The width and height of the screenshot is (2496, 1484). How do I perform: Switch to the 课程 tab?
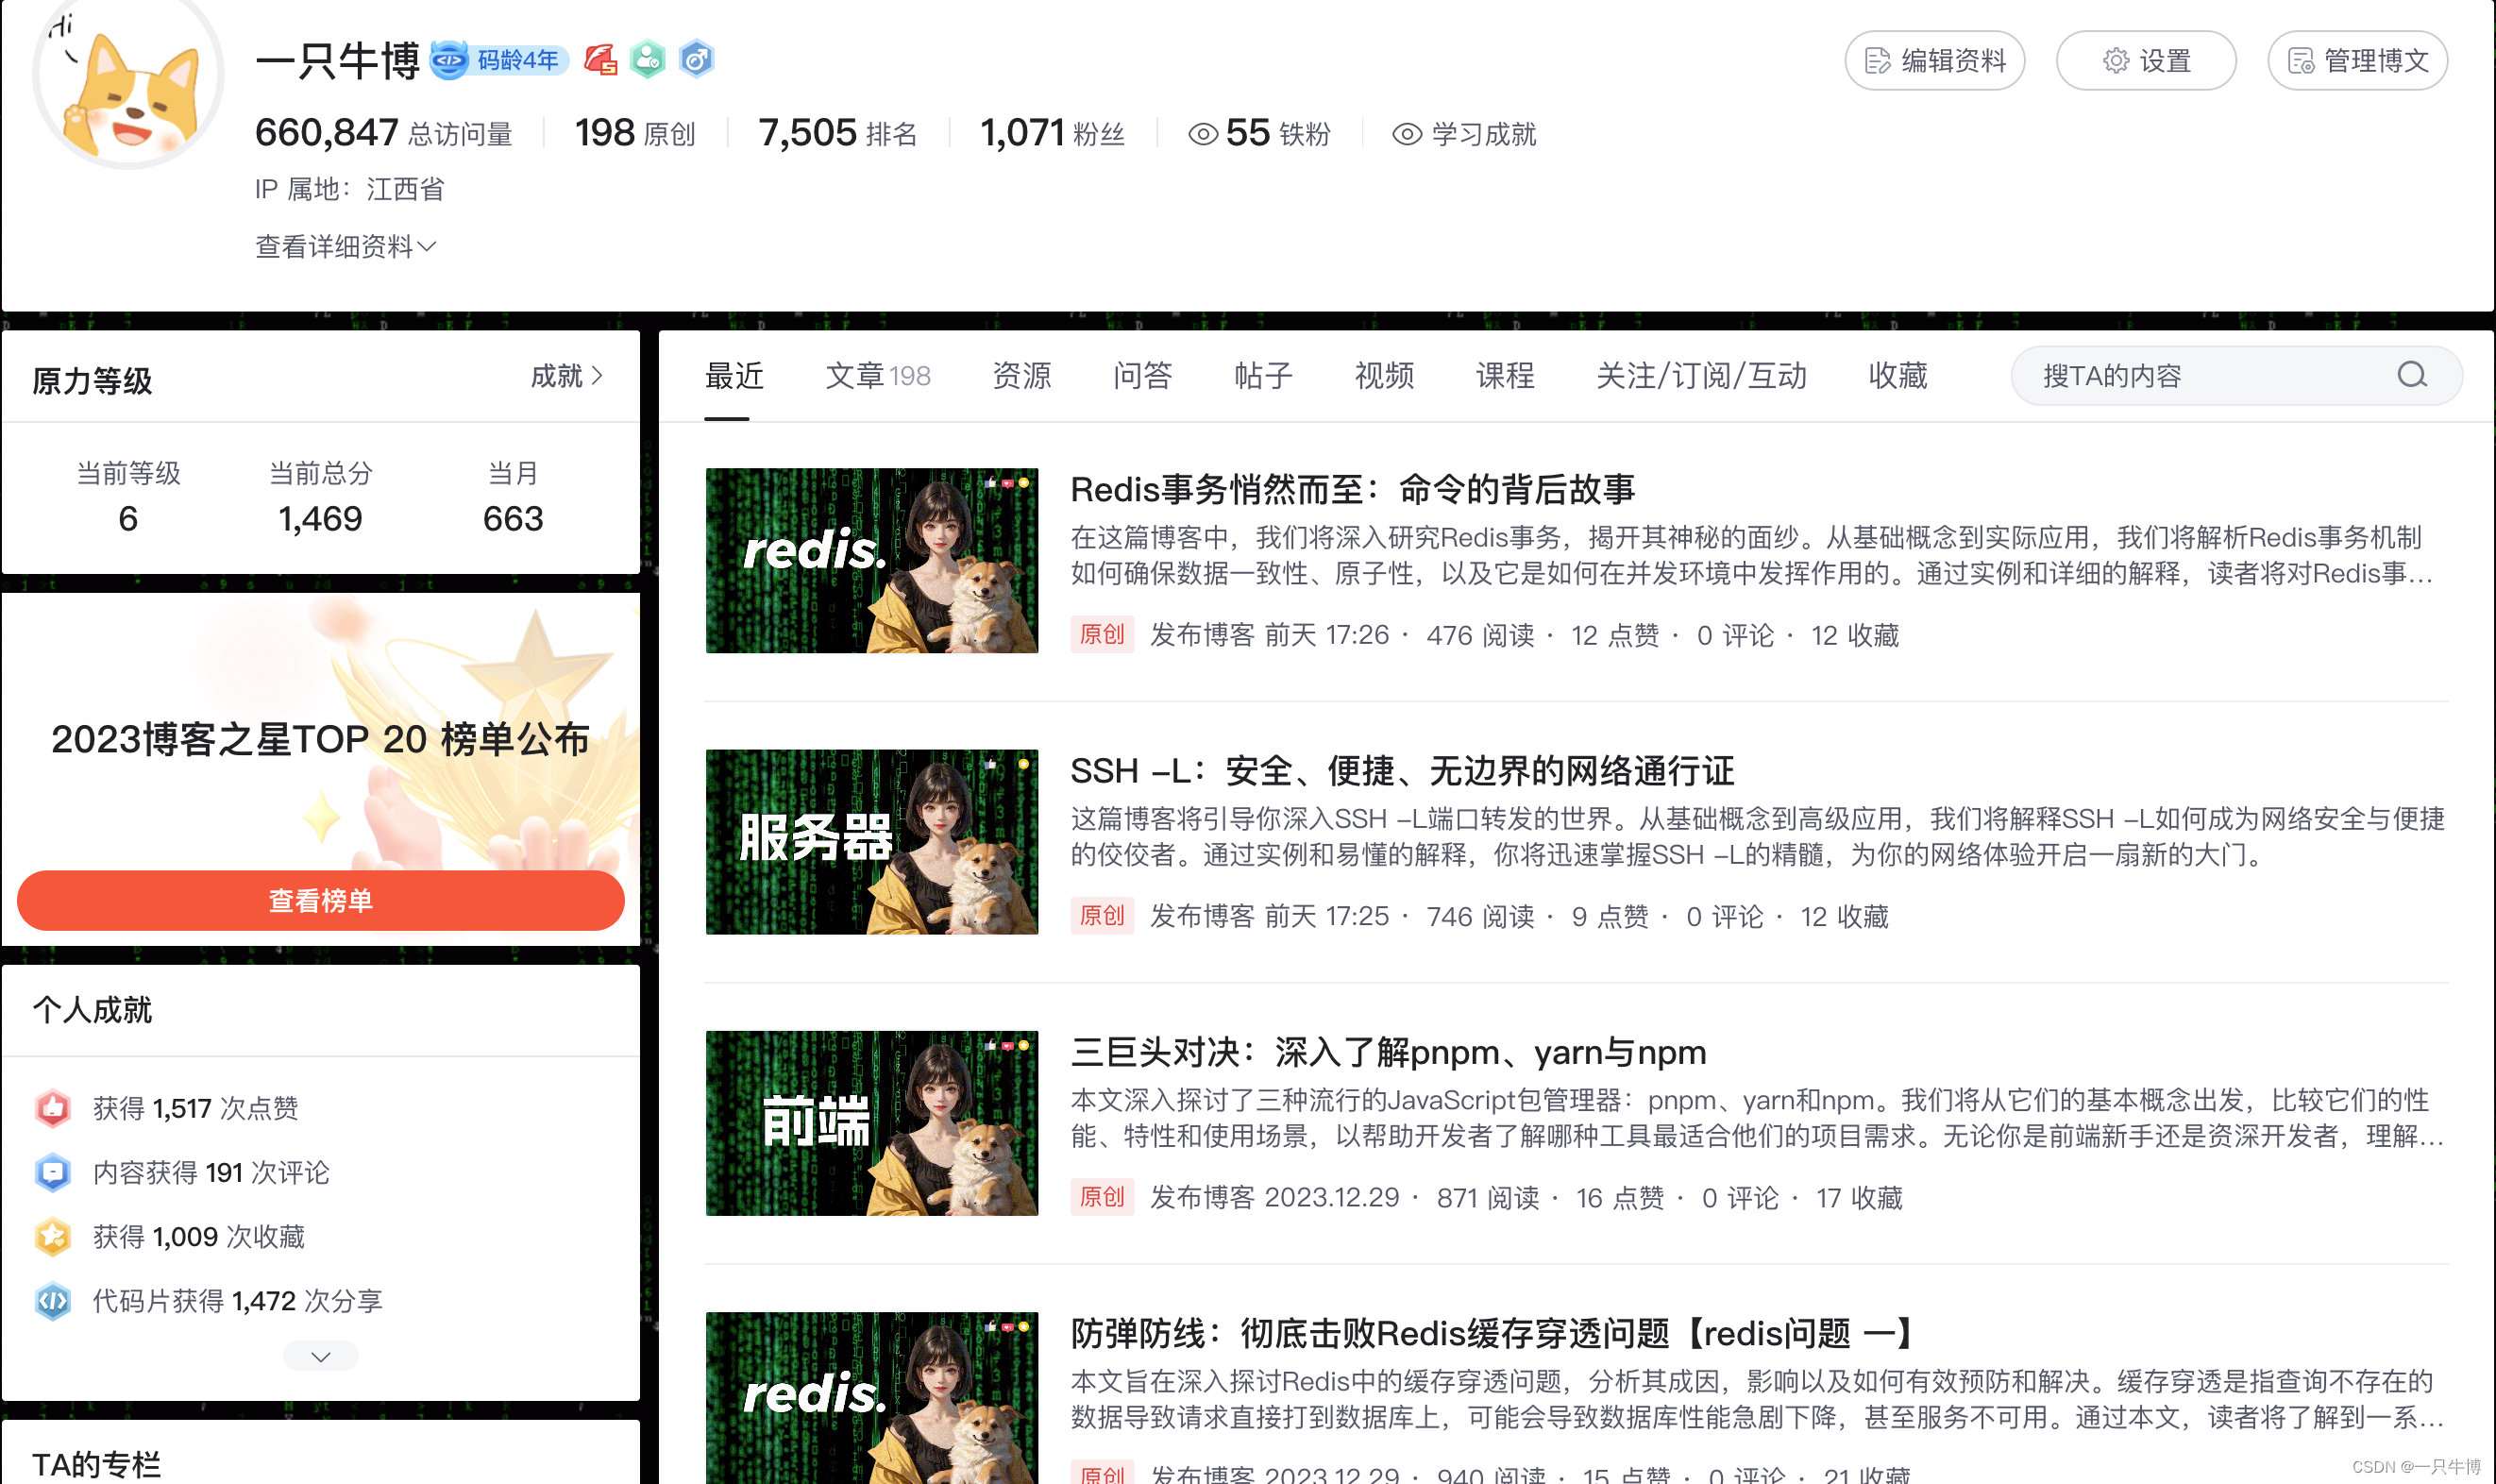(x=1505, y=376)
